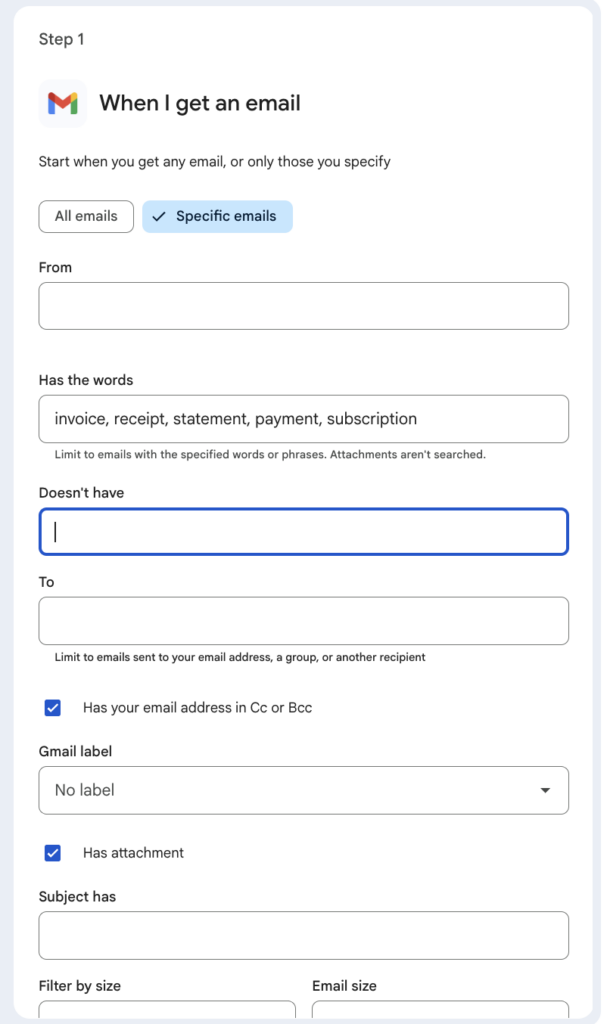Viewport: 607px width, 1024px height.
Task: Click the Has the words field
Action: coord(303,418)
